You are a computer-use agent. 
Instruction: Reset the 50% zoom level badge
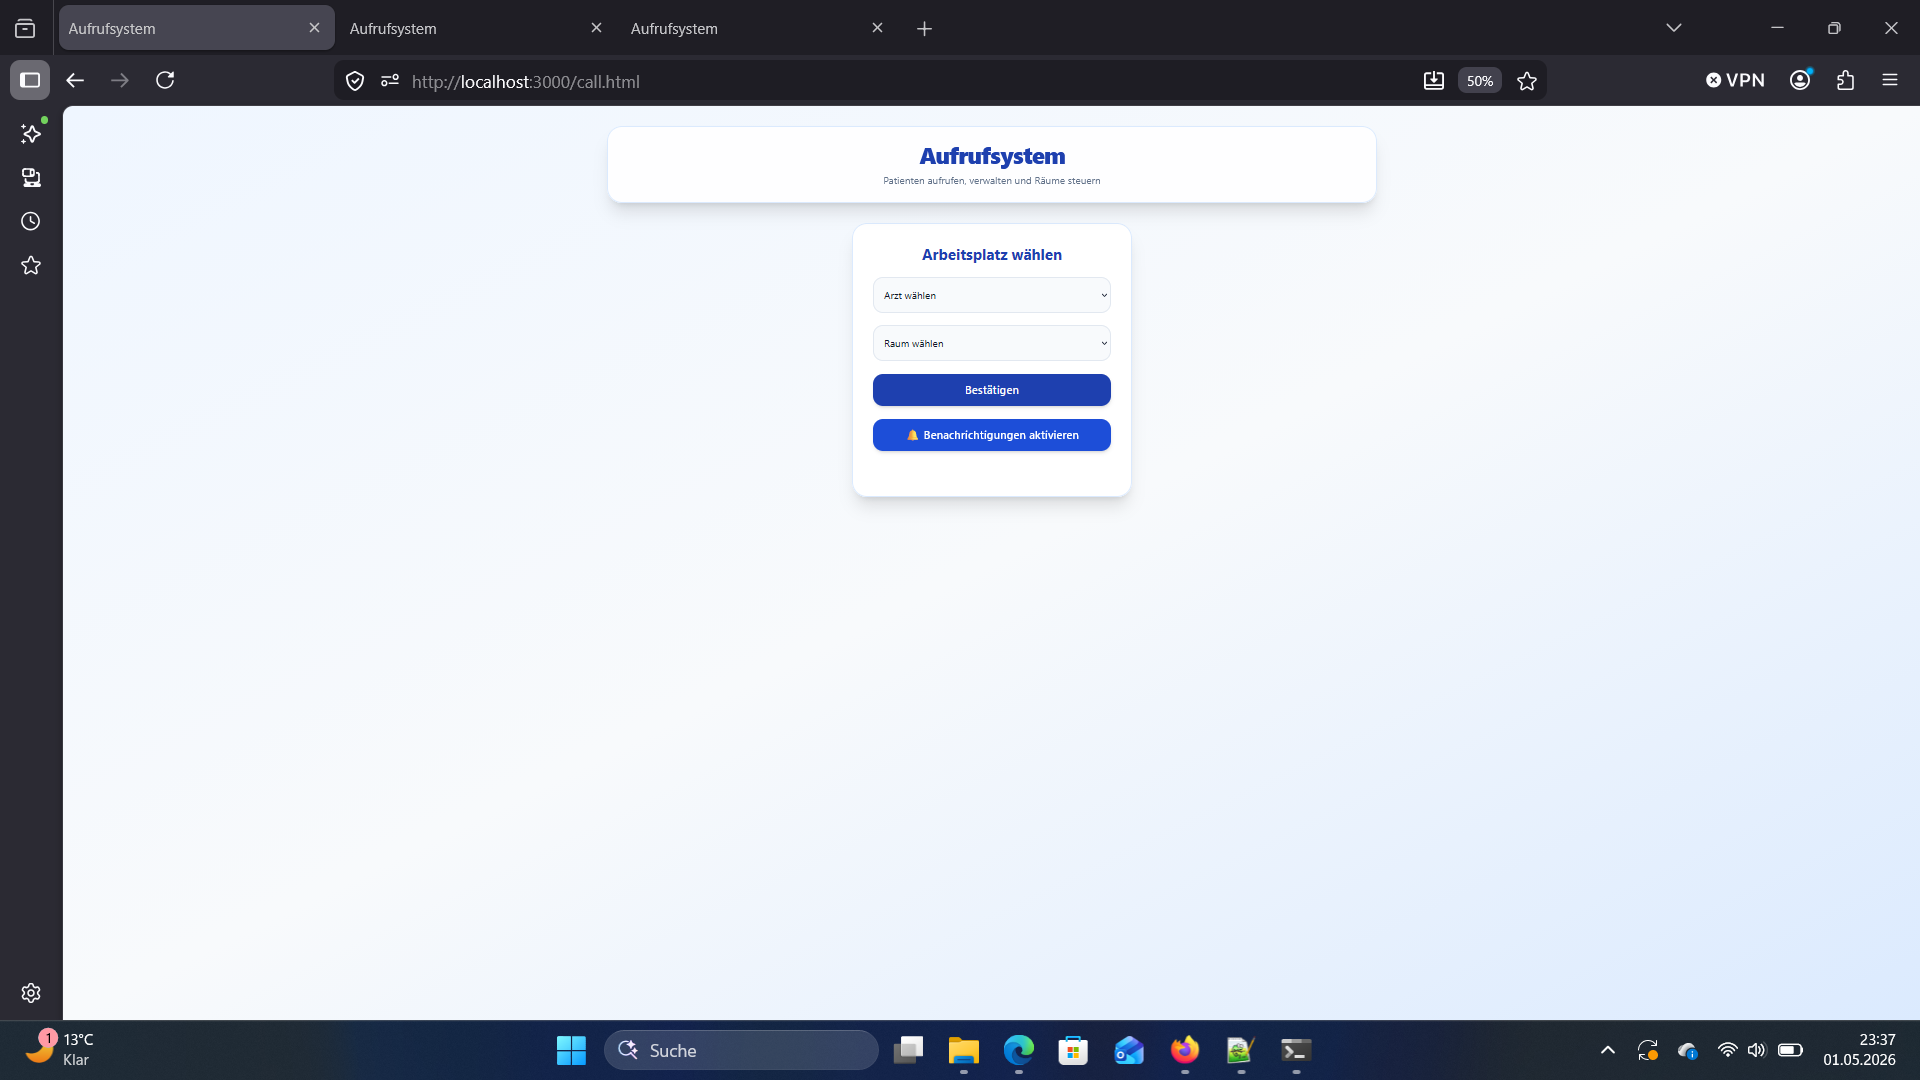(x=1480, y=81)
